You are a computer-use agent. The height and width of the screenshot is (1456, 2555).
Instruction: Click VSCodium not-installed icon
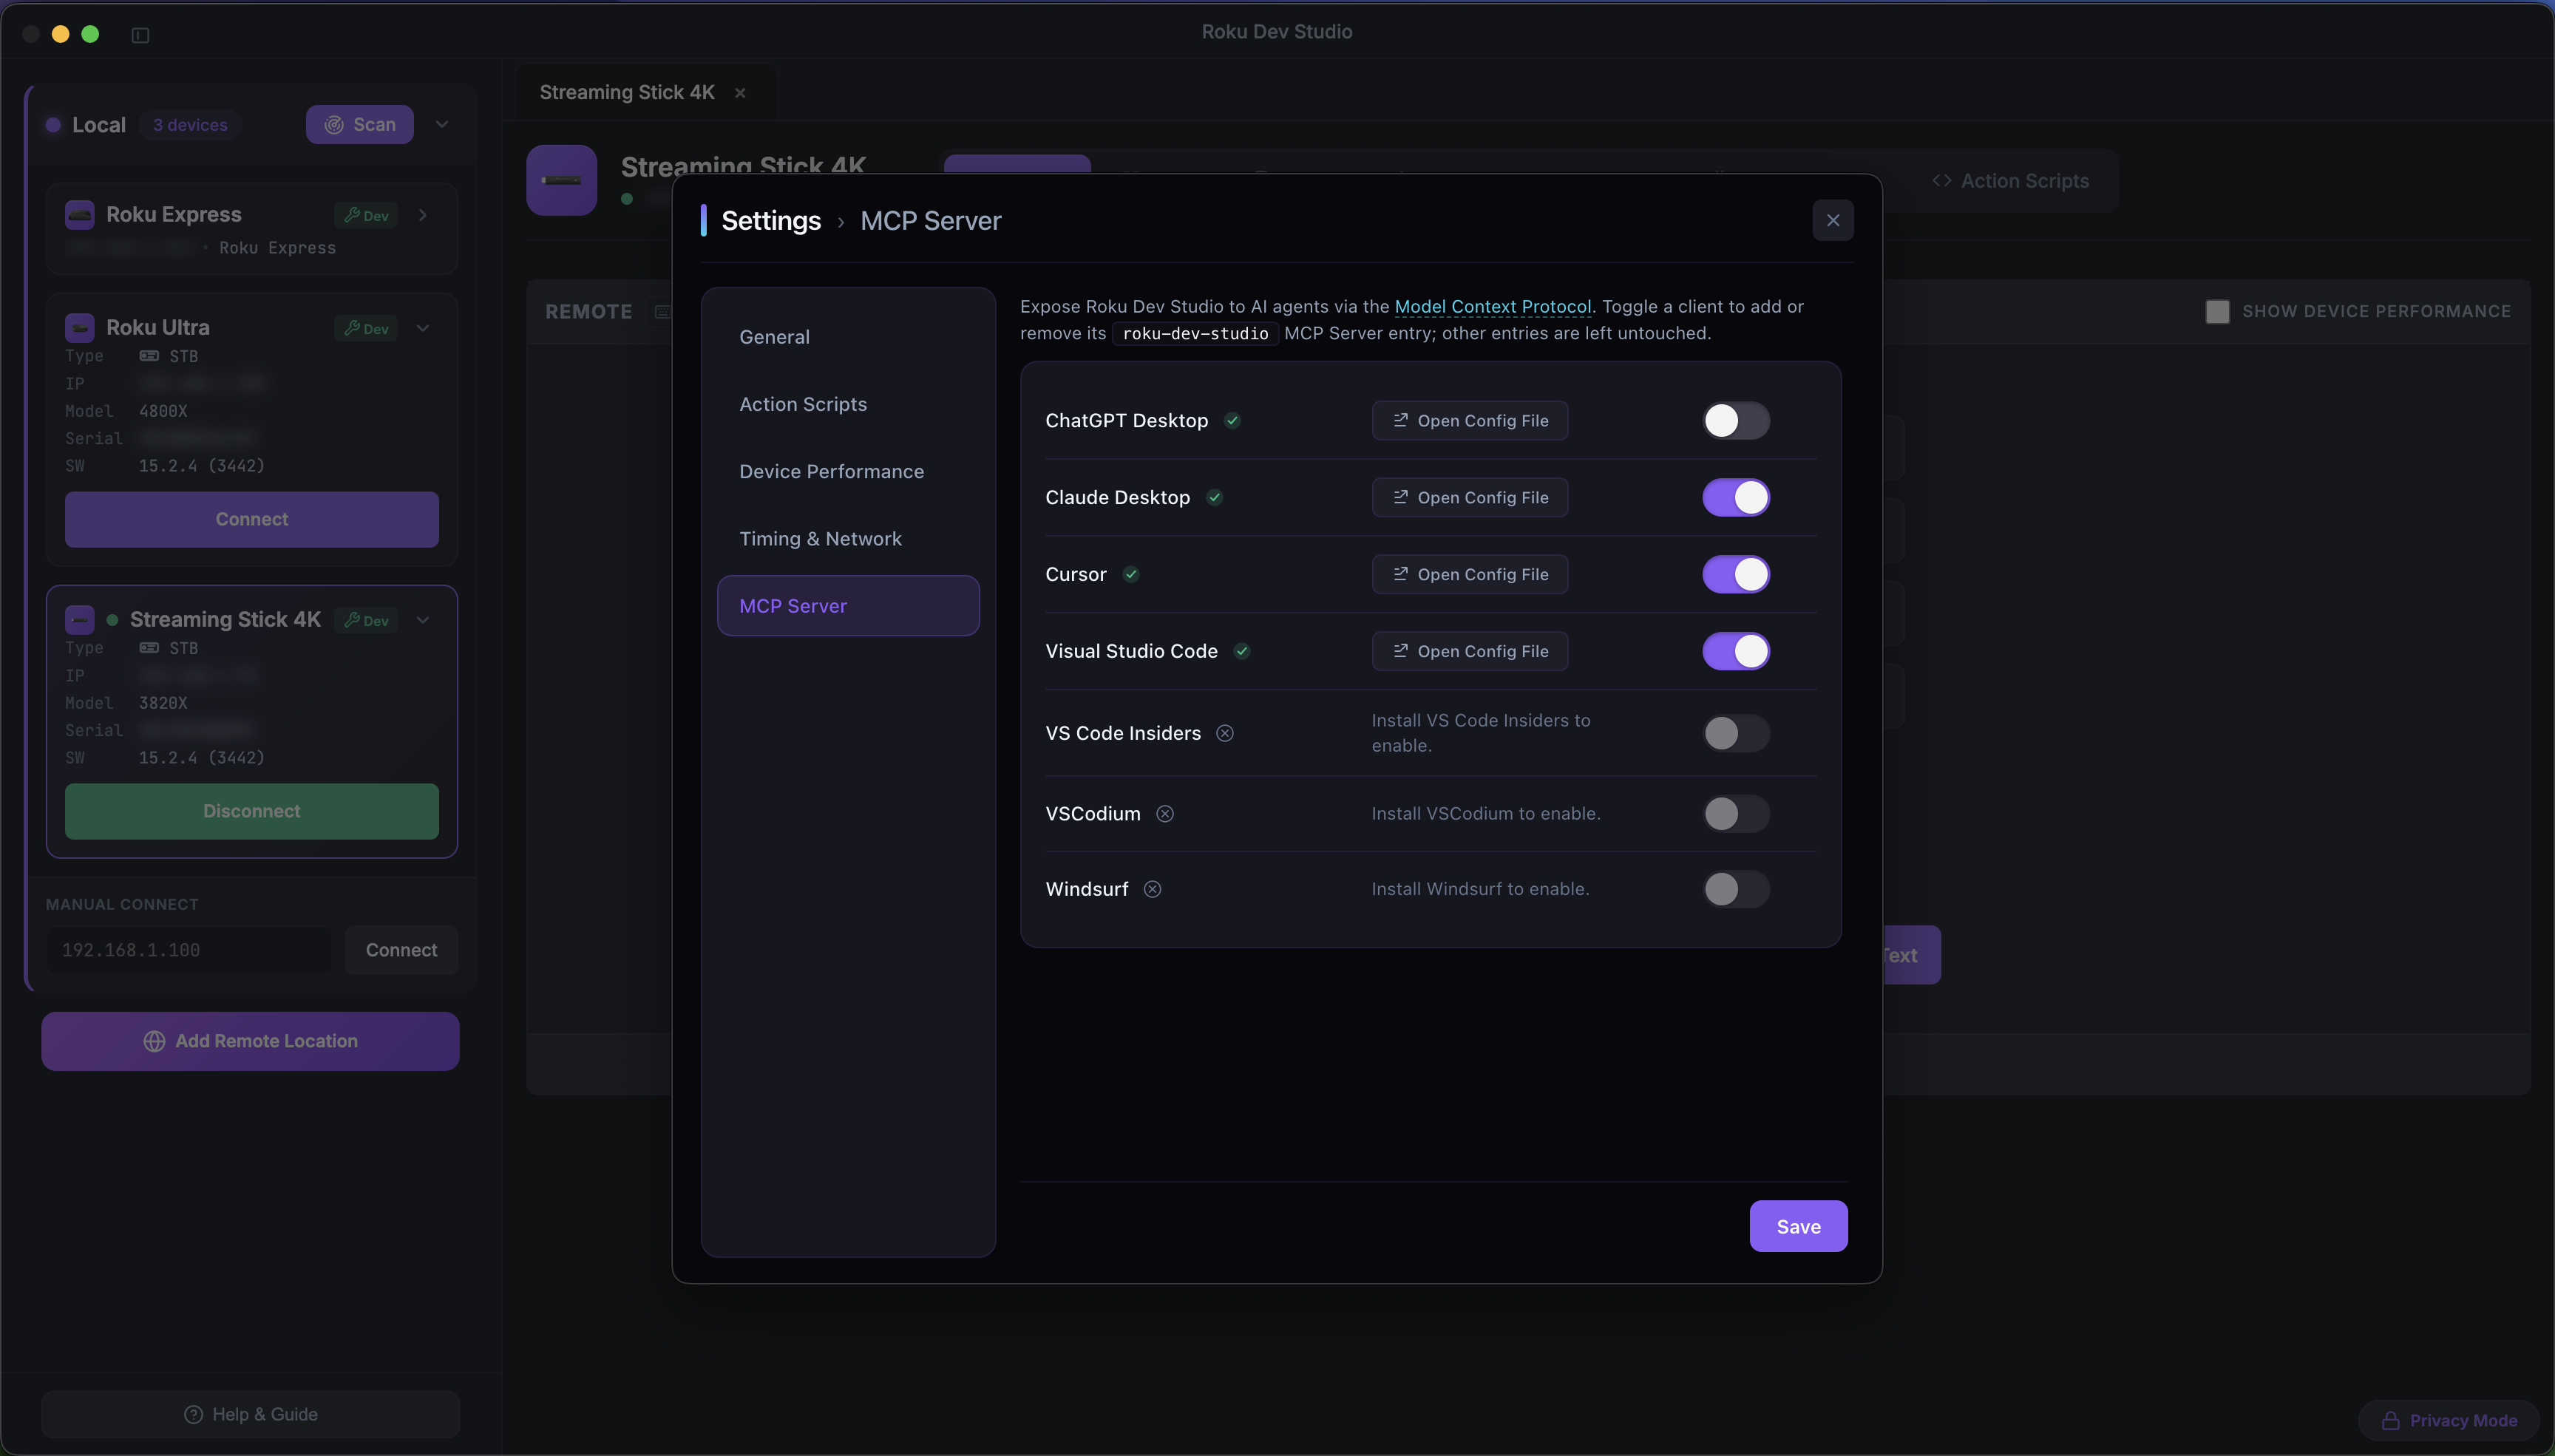pos(1165,814)
